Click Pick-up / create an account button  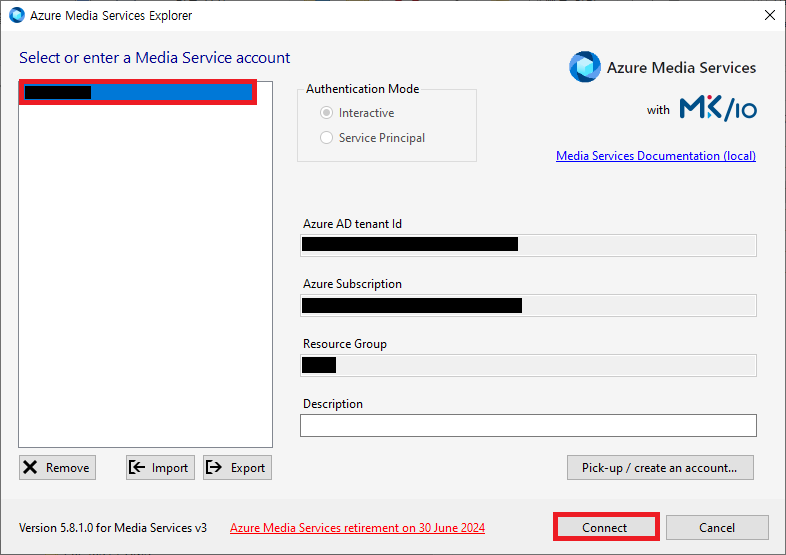(660, 468)
